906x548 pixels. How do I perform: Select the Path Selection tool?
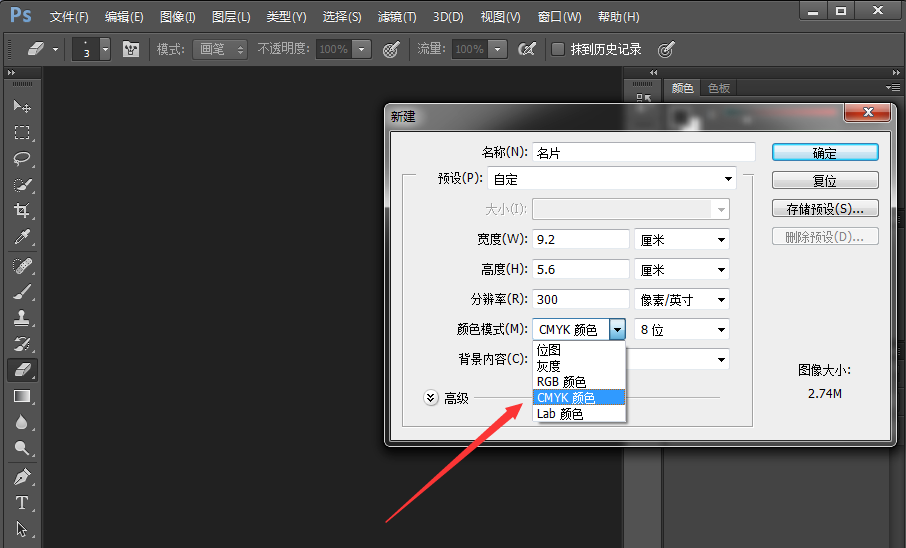click(22, 529)
